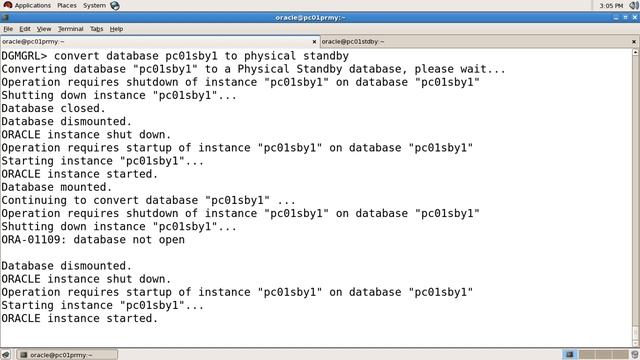Select the active workspace in the switcher
This screenshot has width=640, height=360.
point(569,355)
